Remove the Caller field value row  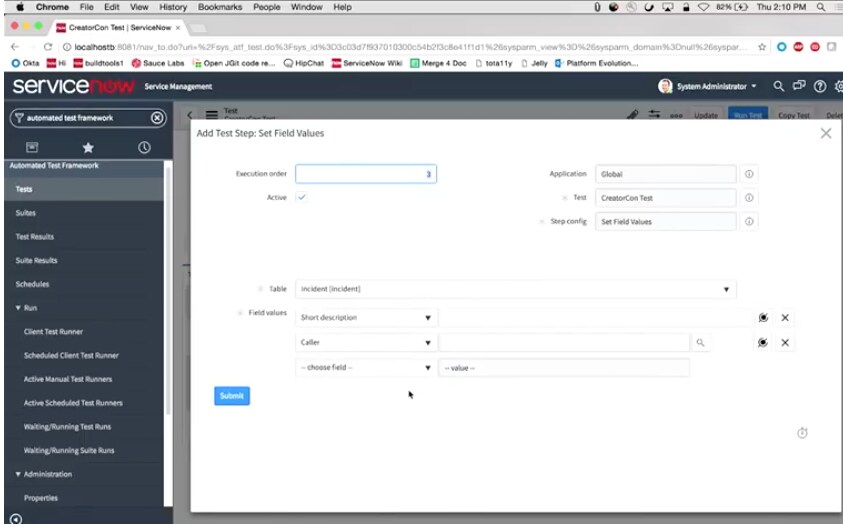click(x=785, y=343)
